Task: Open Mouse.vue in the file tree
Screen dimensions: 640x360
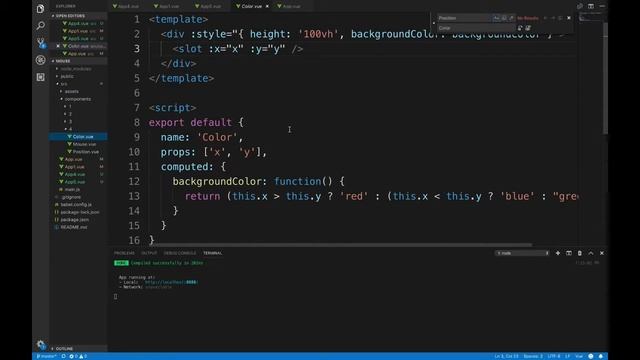Action: [85, 144]
